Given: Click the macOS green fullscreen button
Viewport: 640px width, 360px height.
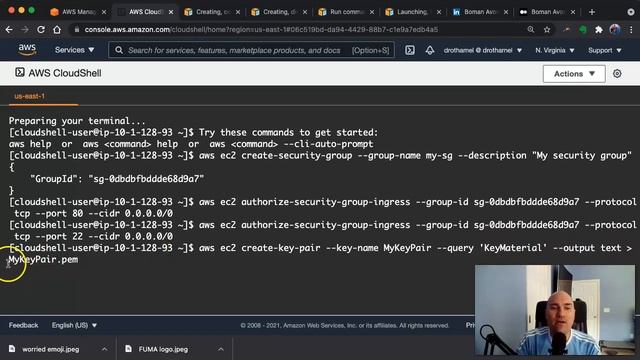Looking at the screenshot, I should click(31, 10).
